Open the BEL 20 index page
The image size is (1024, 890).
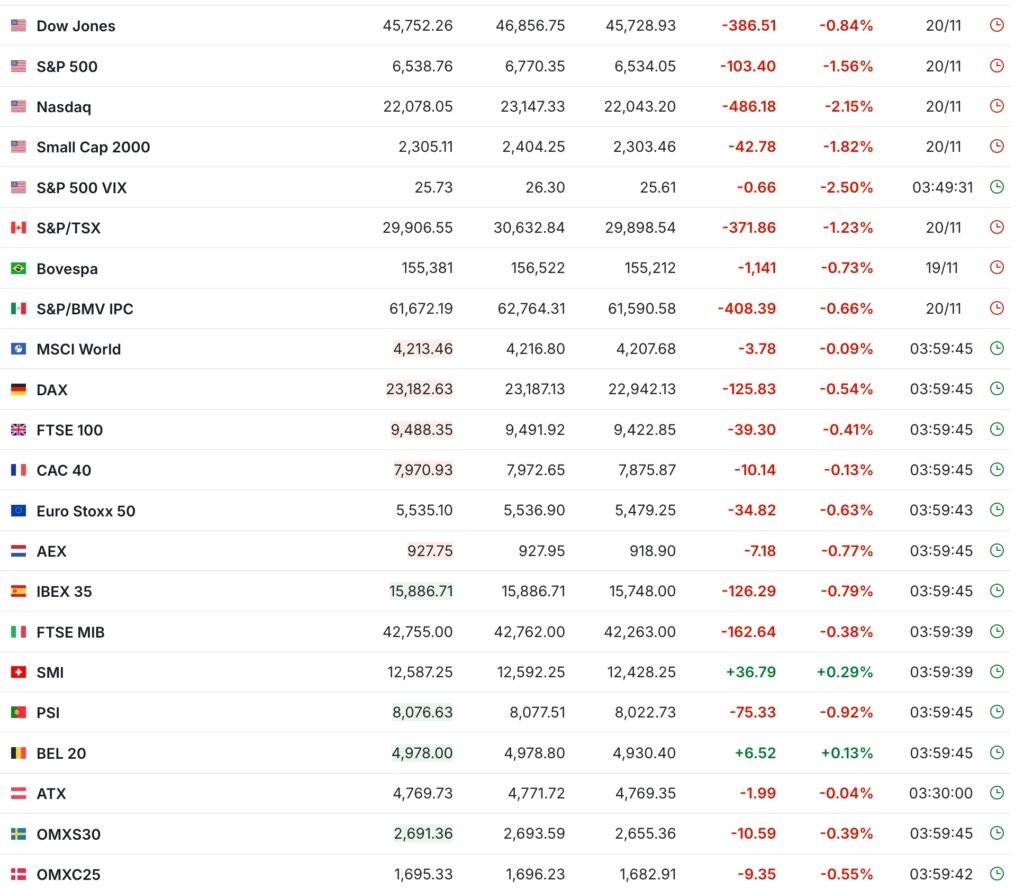point(61,753)
